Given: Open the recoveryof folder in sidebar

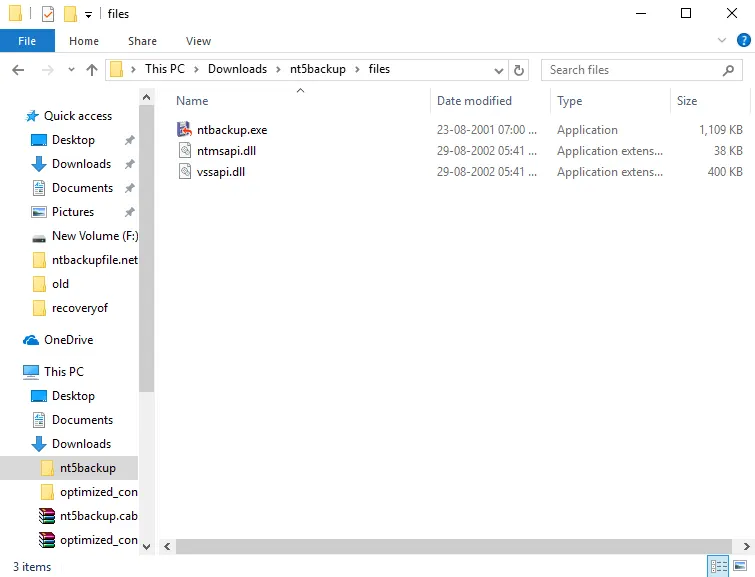Looking at the screenshot, I should pyautogui.click(x=79, y=308).
